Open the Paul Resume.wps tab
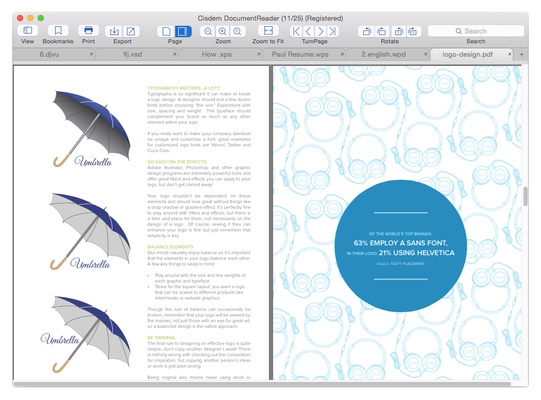The width and height of the screenshot is (541, 400). tap(300, 54)
